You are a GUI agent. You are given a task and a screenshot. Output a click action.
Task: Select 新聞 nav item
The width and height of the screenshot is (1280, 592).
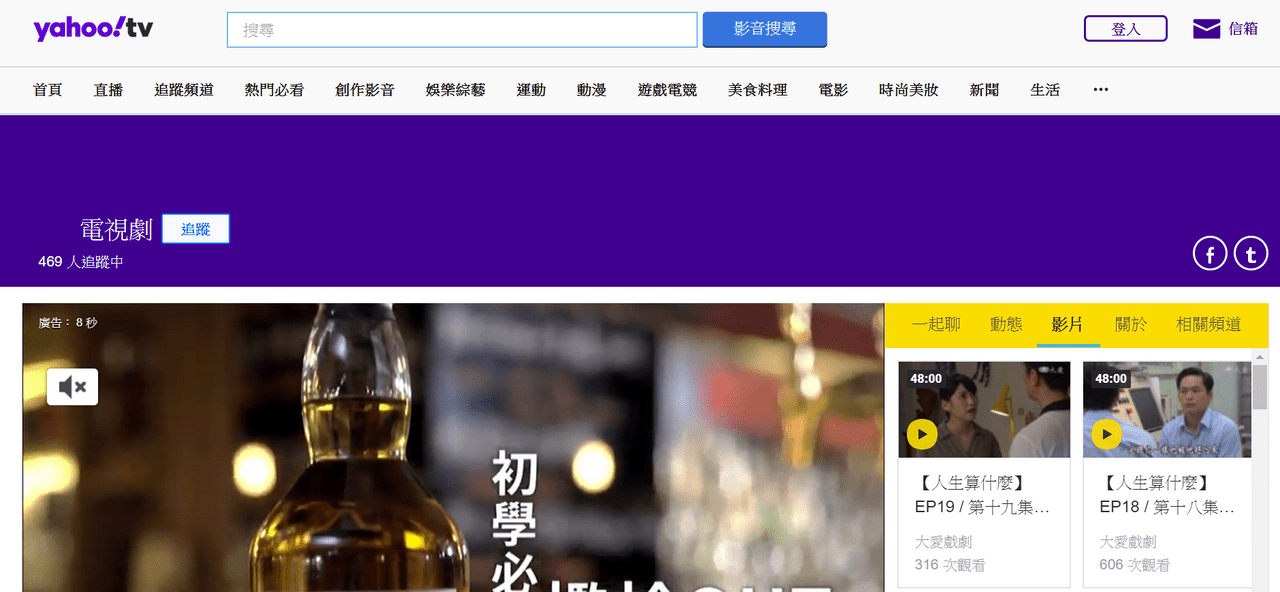(x=984, y=90)
